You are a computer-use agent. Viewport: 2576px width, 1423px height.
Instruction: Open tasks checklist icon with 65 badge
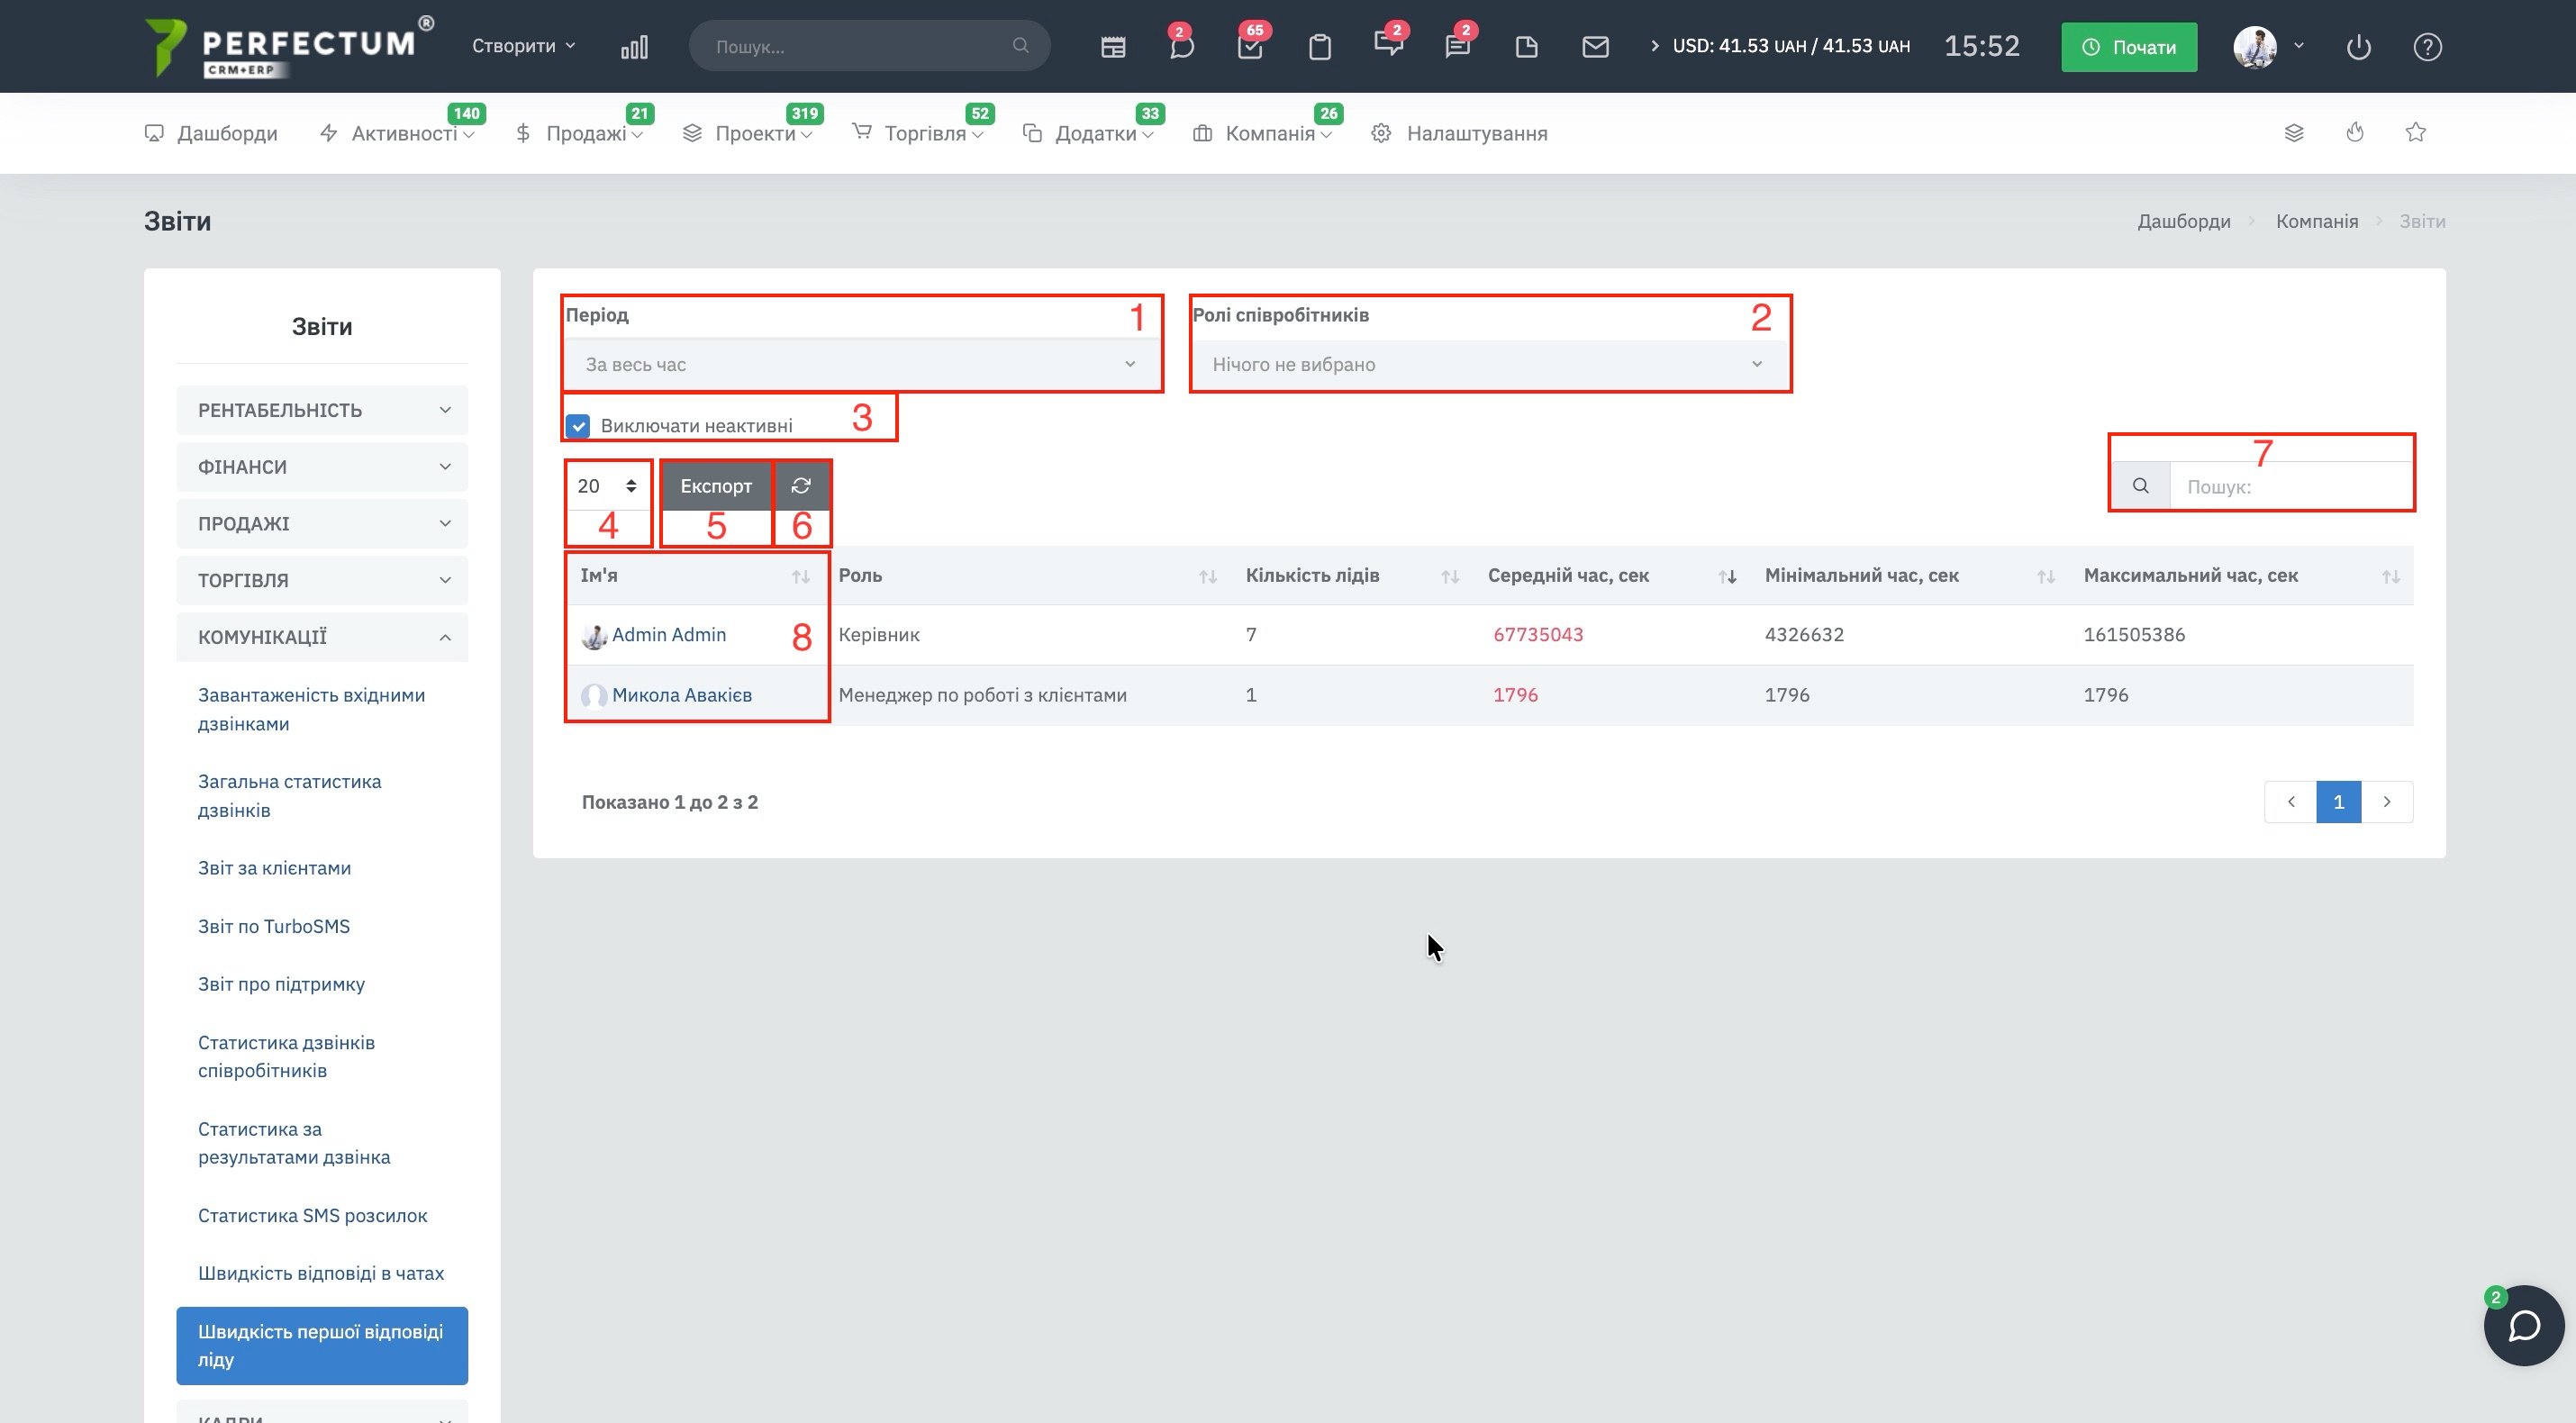point(1250,47)
